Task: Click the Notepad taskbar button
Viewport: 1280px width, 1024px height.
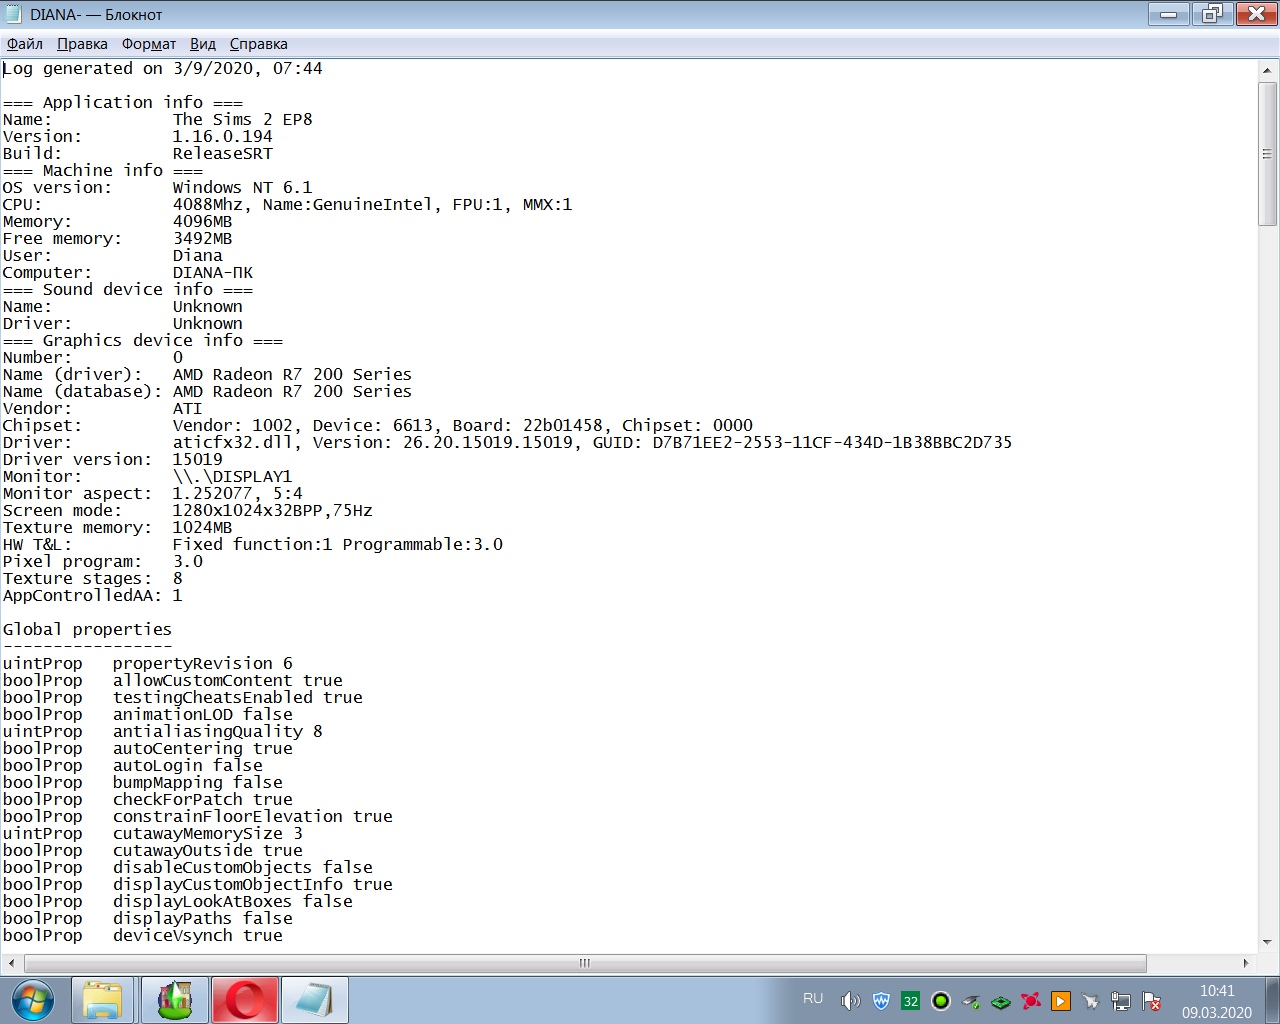Action: click(x=315, y=1000)
